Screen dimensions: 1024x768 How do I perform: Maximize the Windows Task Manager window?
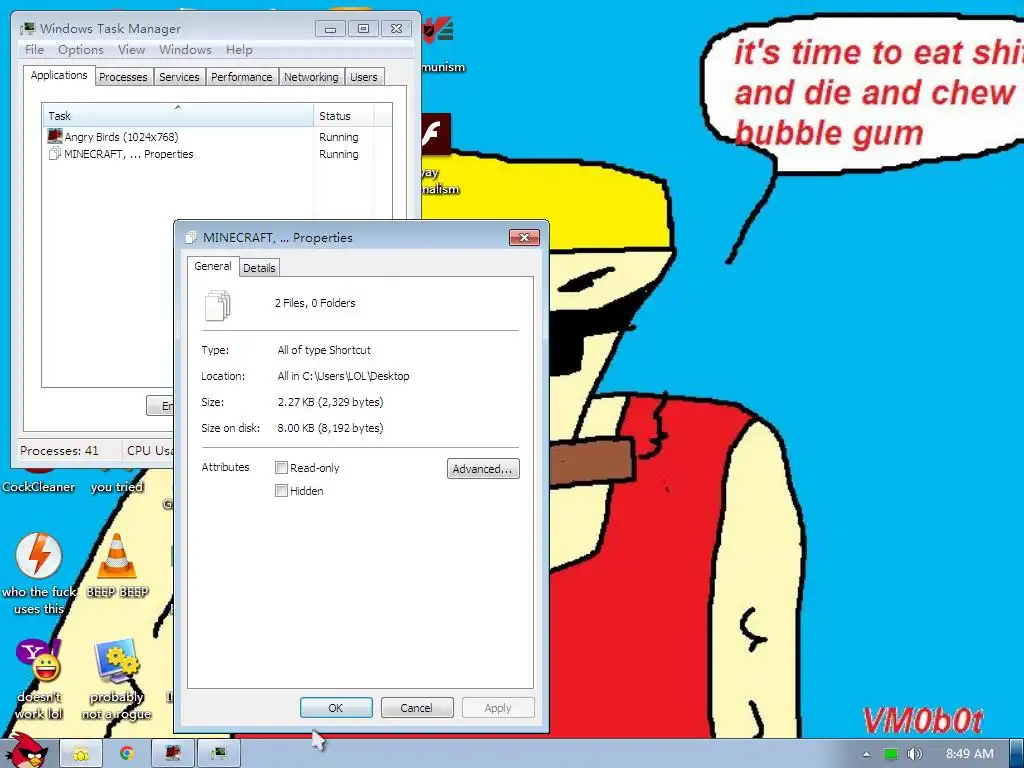364,29
